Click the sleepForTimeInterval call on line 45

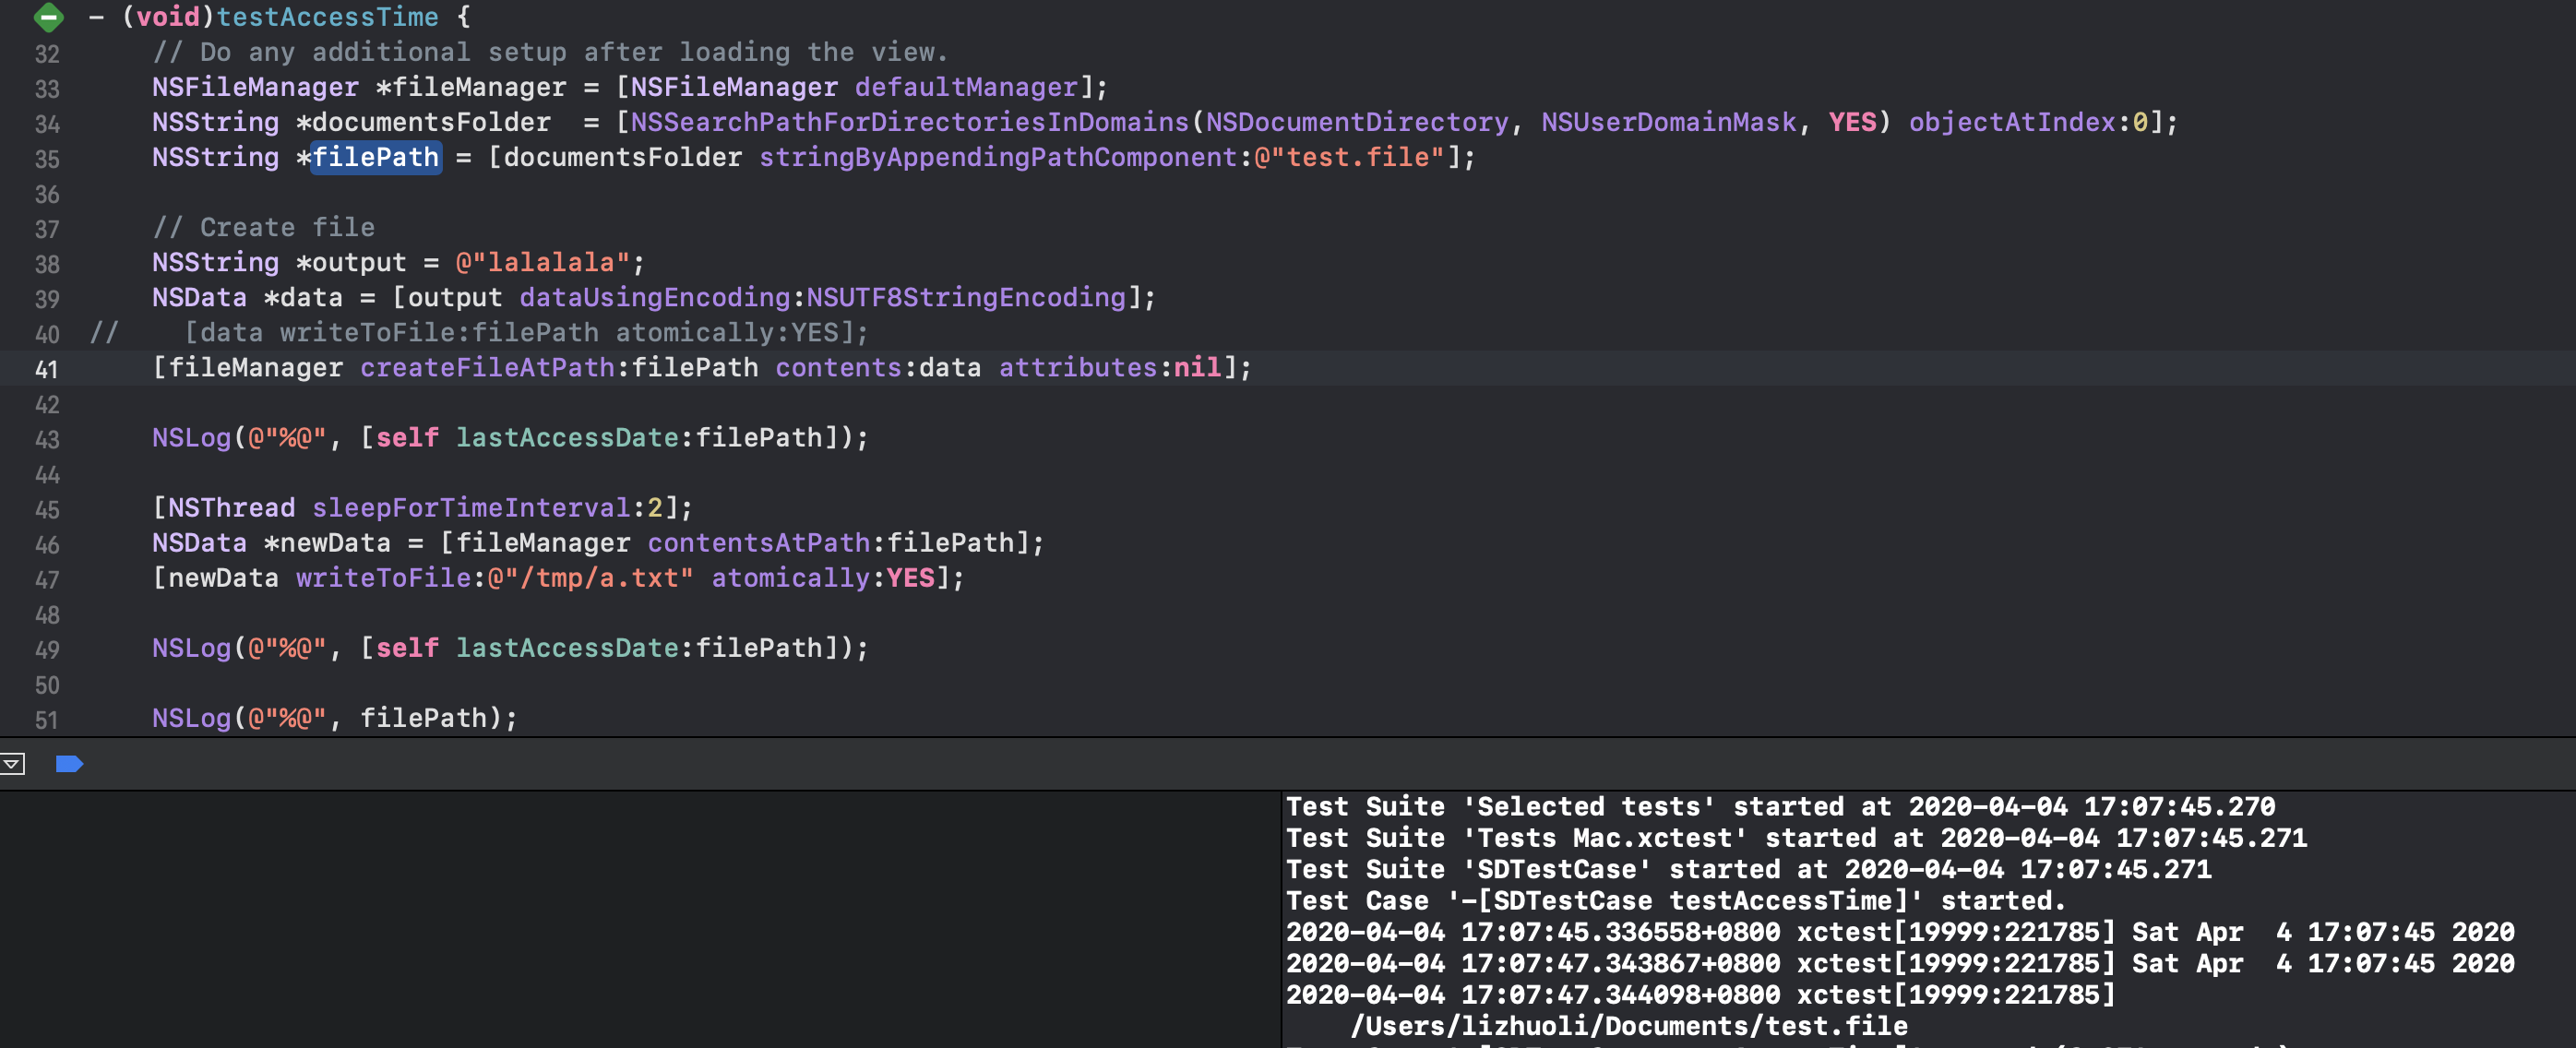[471, 508]
